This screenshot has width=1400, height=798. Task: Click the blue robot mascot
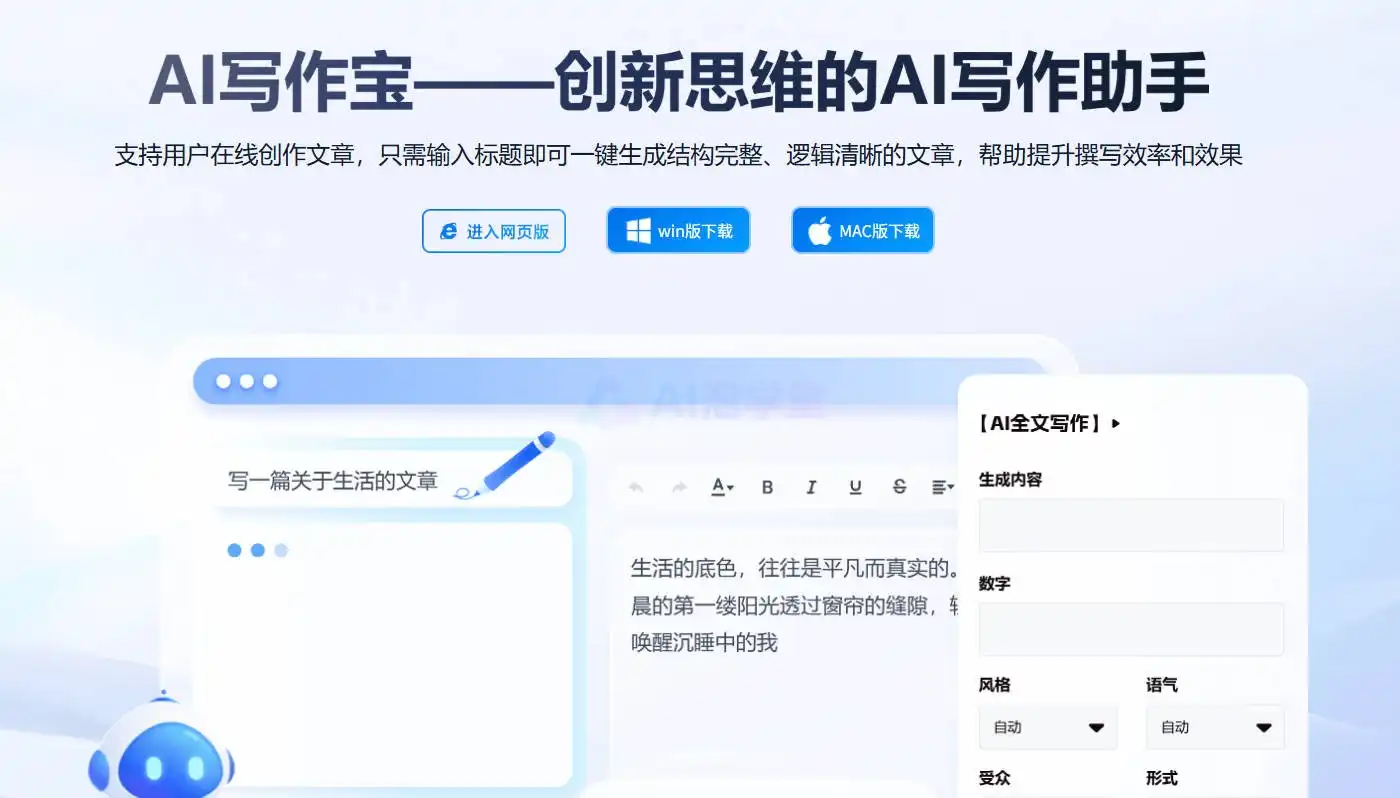(161, 745)
